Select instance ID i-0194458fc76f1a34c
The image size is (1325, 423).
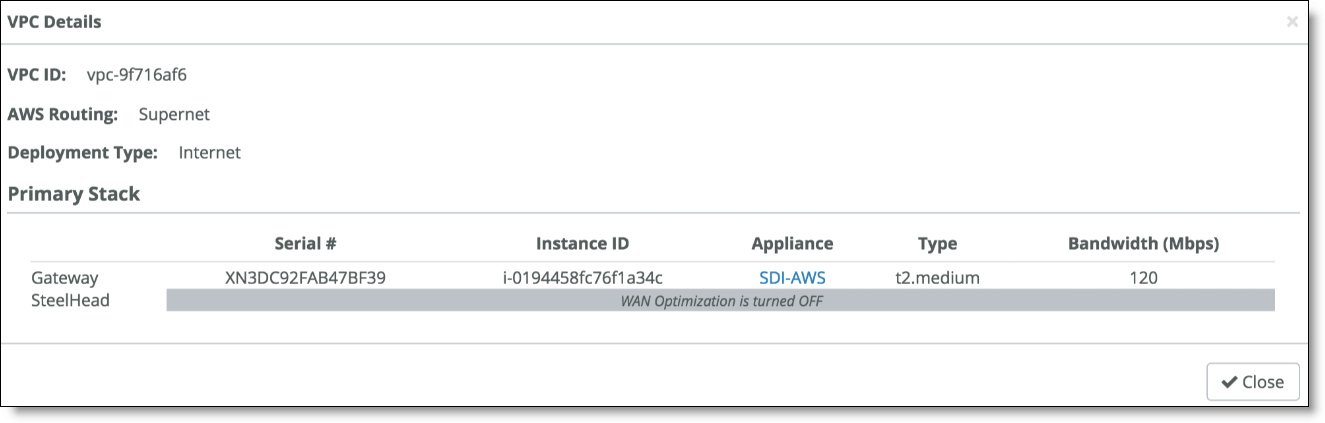pyautogui.click(x=583, y=278)
